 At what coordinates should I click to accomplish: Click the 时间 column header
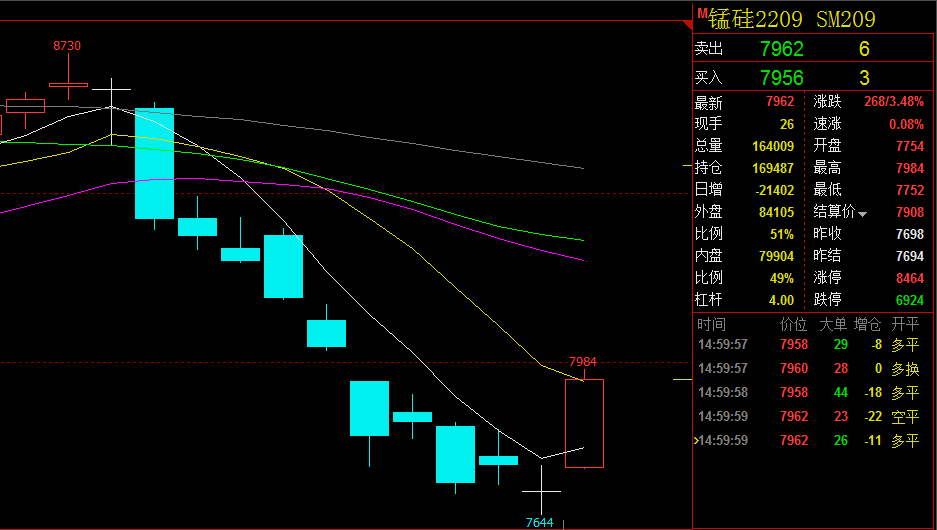tap(712, 324)
